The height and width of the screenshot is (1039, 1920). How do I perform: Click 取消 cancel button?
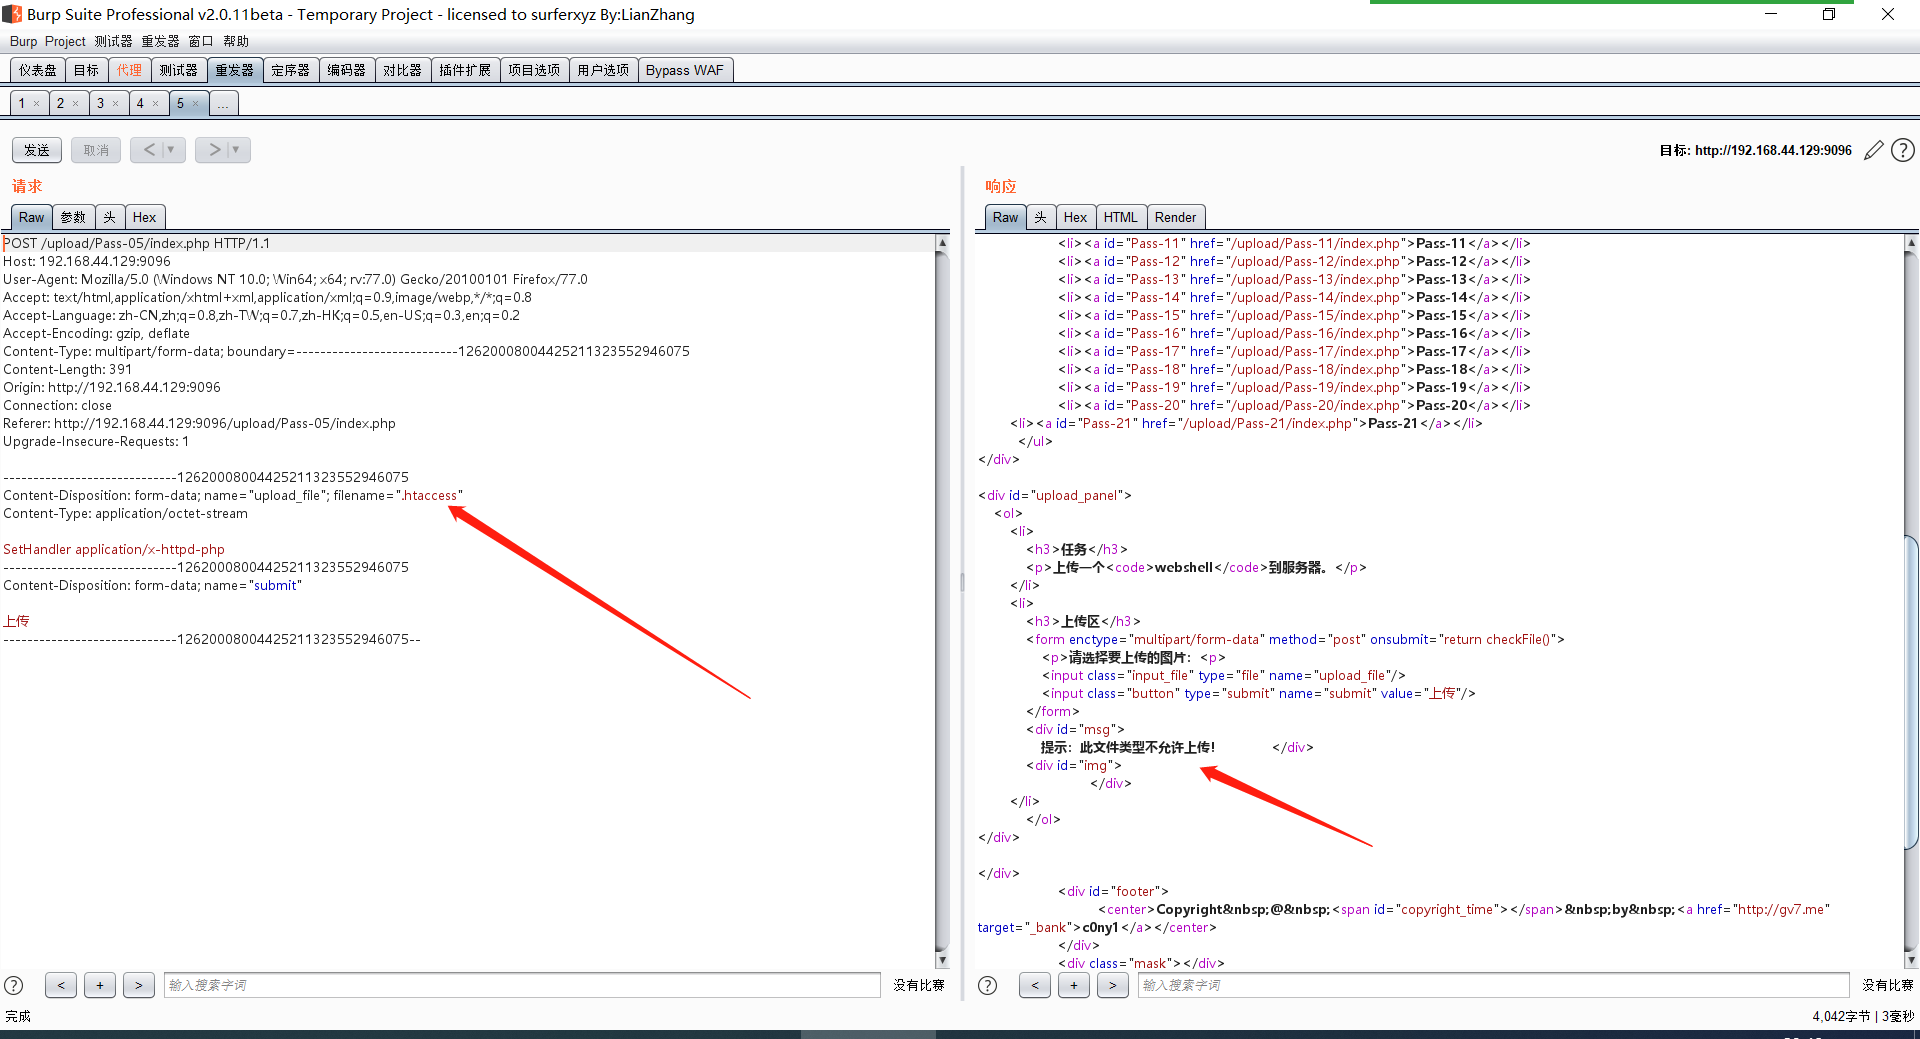coord(96,150)
